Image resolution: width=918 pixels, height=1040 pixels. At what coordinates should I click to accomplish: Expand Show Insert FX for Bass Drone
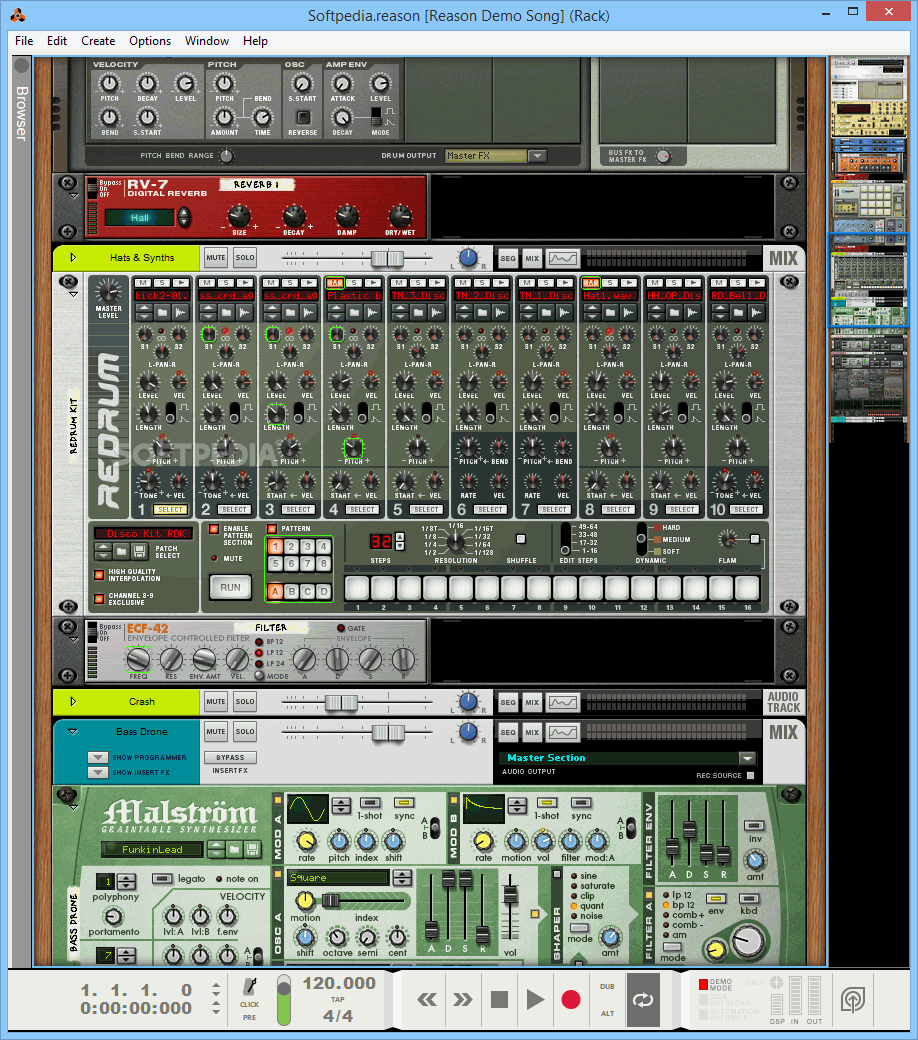click(98, 772)
